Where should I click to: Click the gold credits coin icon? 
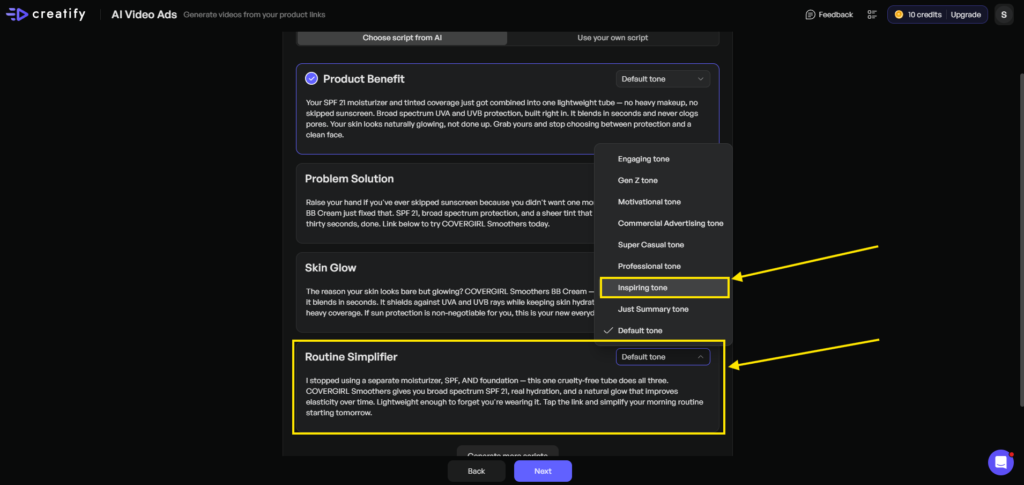click(899, 15)
